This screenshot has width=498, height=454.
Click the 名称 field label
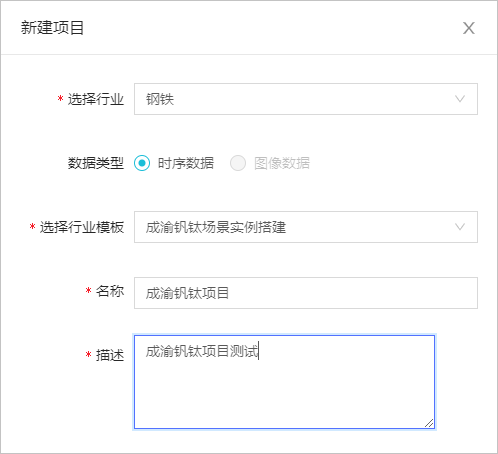point(110,291)
